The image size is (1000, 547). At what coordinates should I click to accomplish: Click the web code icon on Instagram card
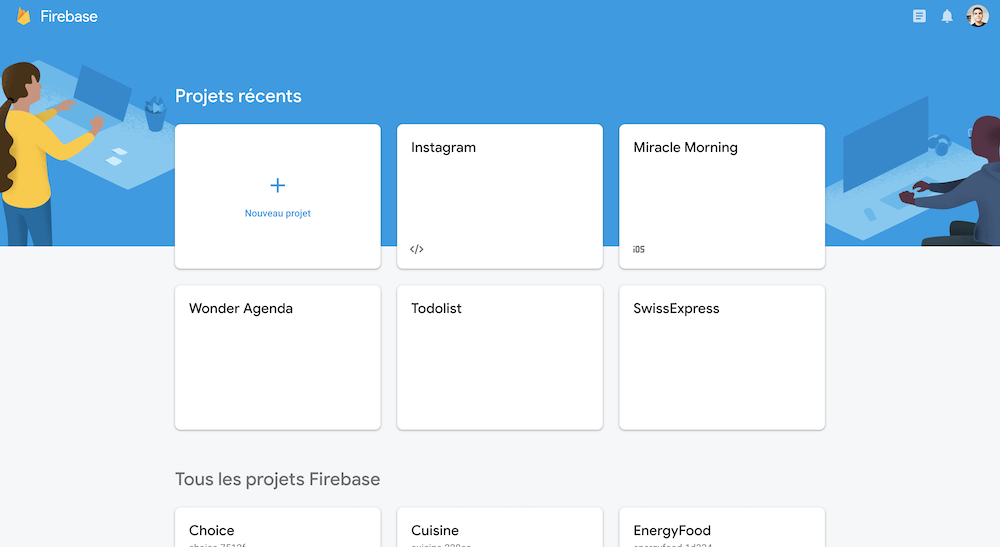coord(416,249)
